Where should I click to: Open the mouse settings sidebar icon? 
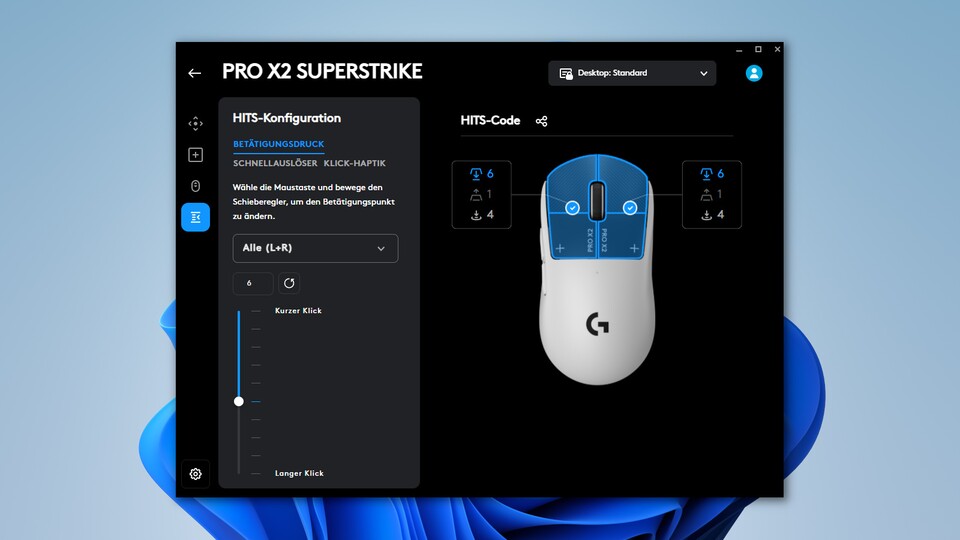point(195,186)
